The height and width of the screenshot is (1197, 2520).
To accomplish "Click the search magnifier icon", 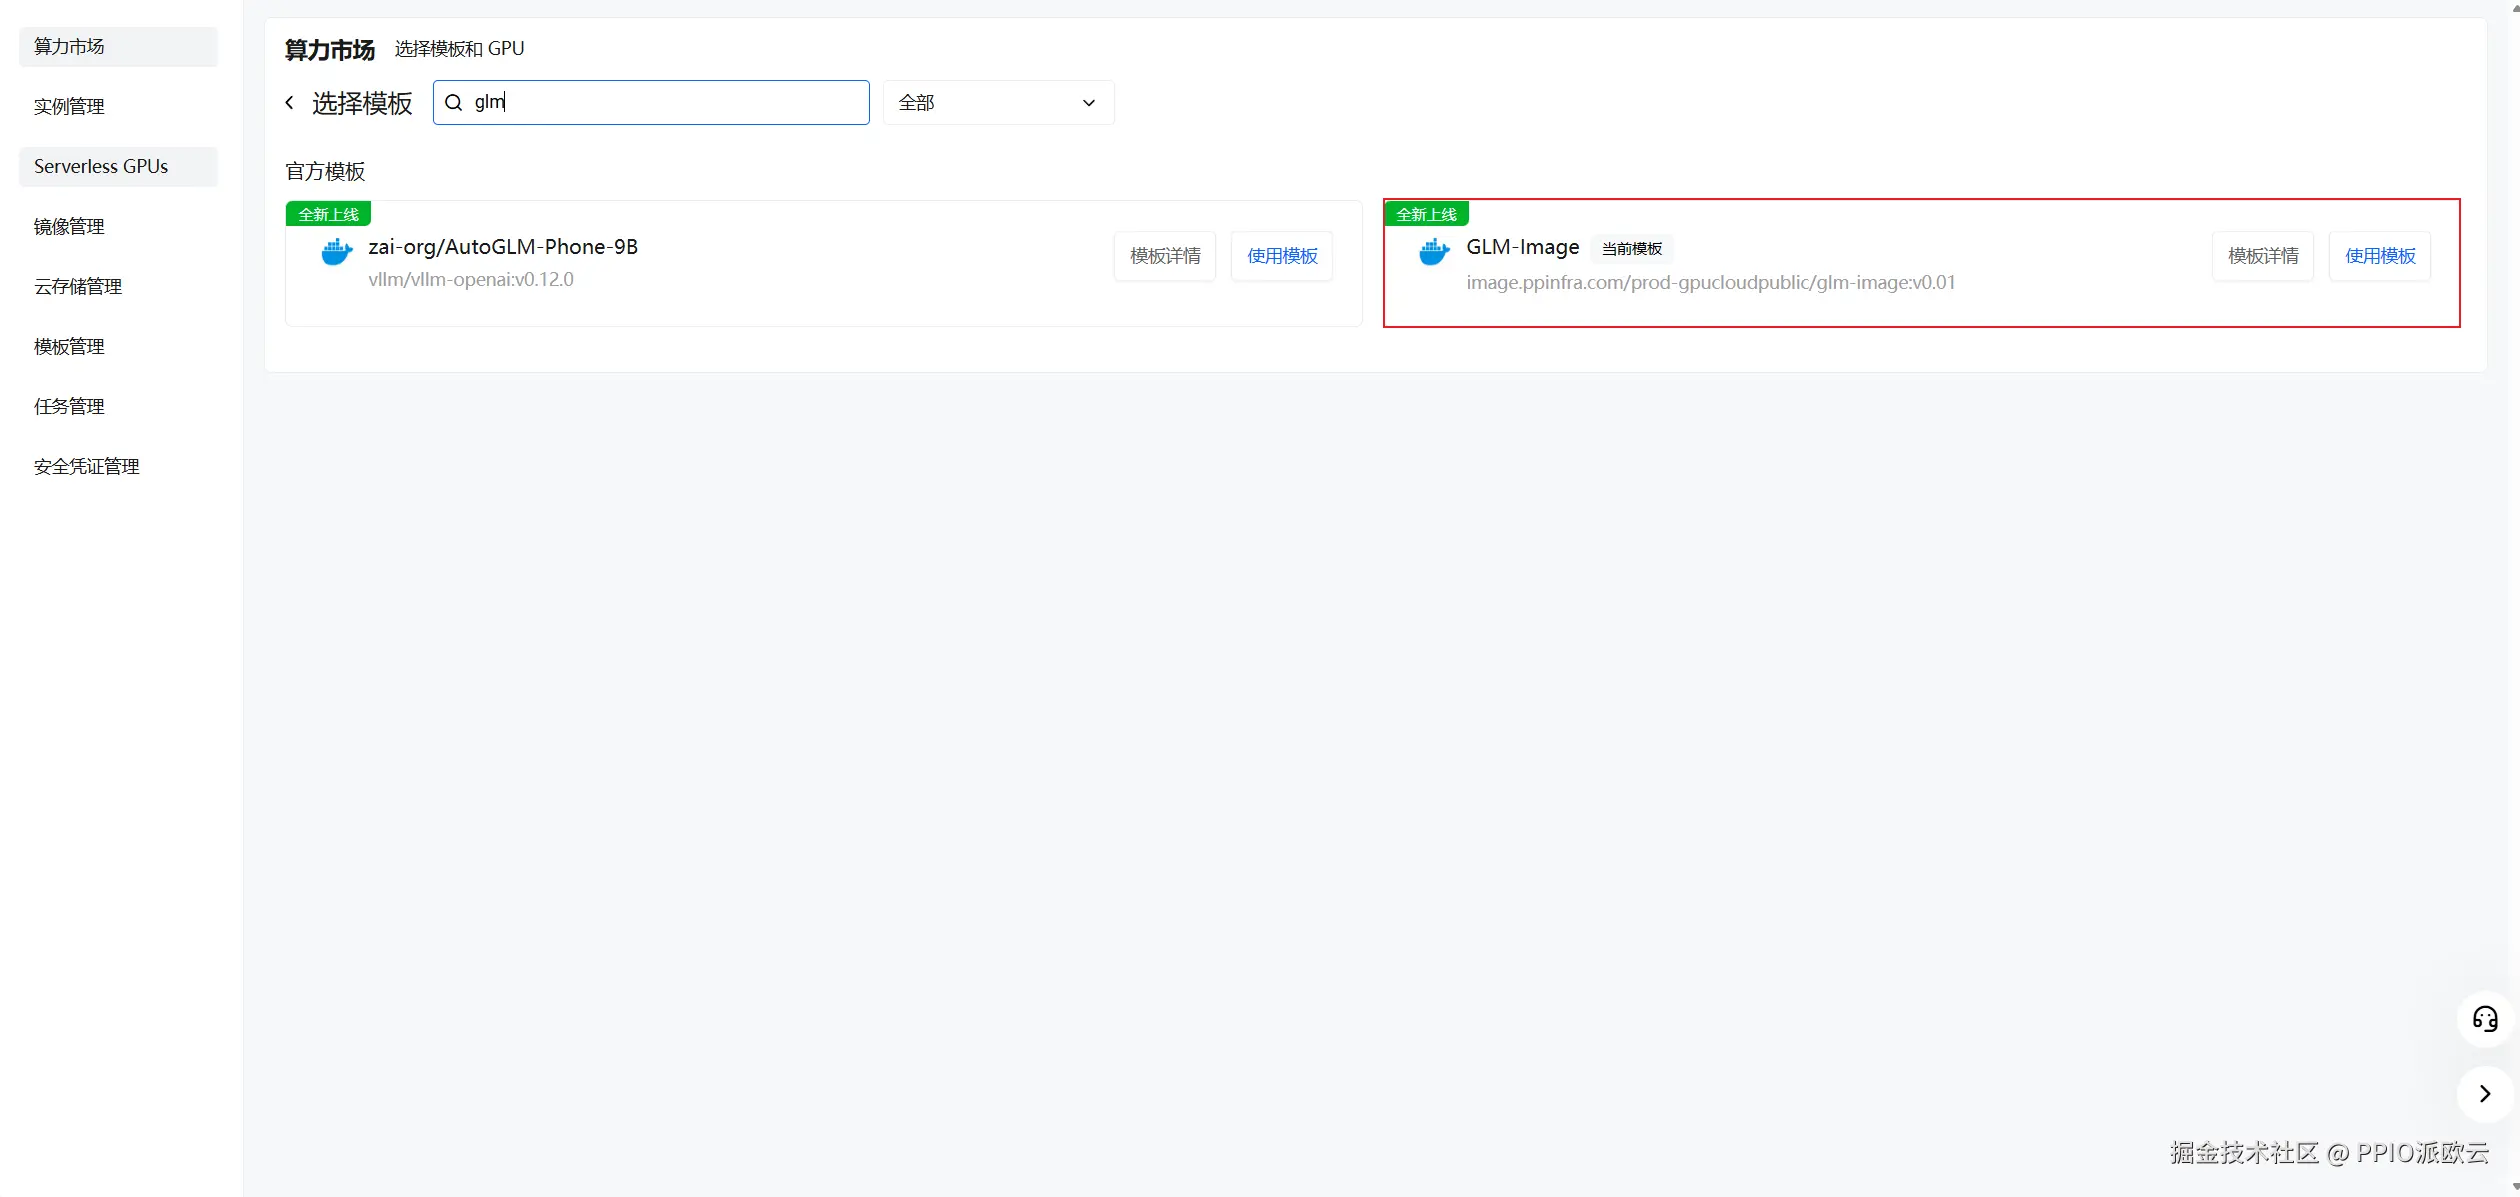I will click(x=453, y=103).
